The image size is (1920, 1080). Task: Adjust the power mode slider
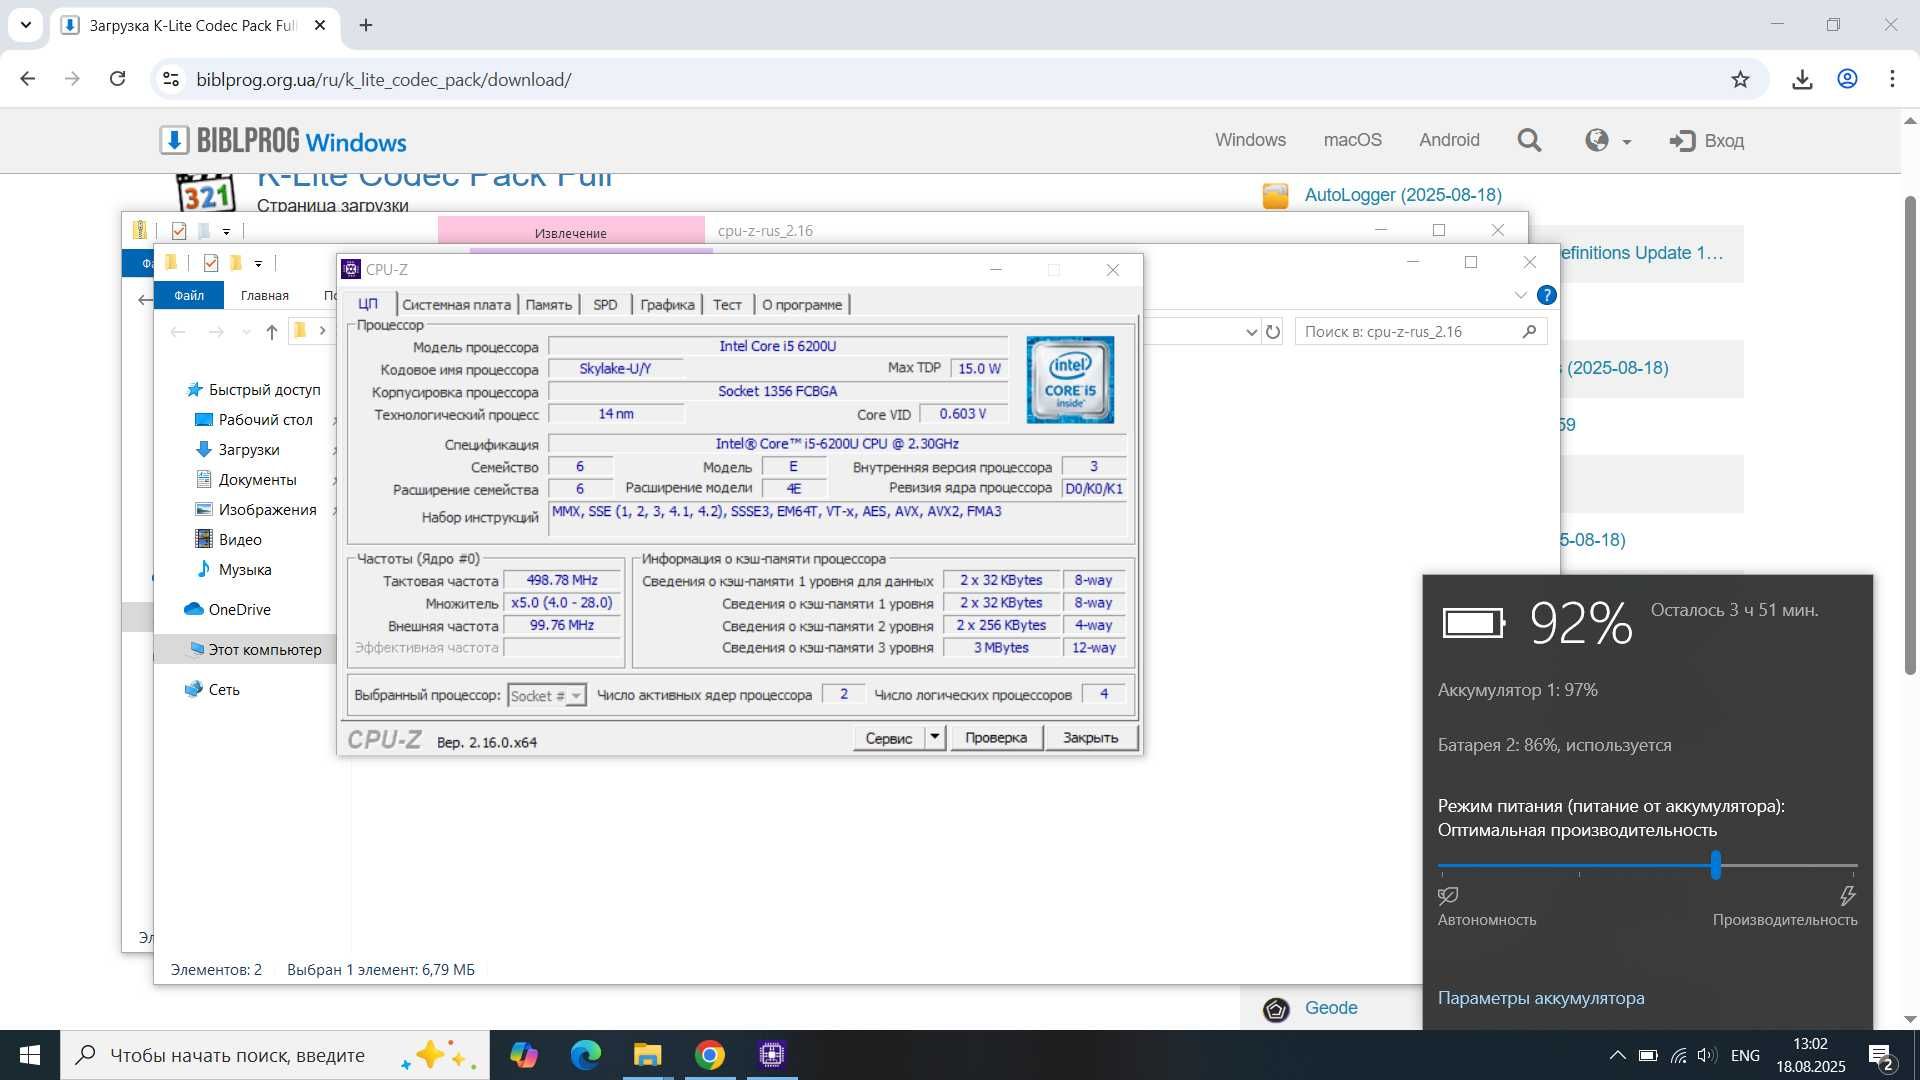click(x=1716, y=865)
